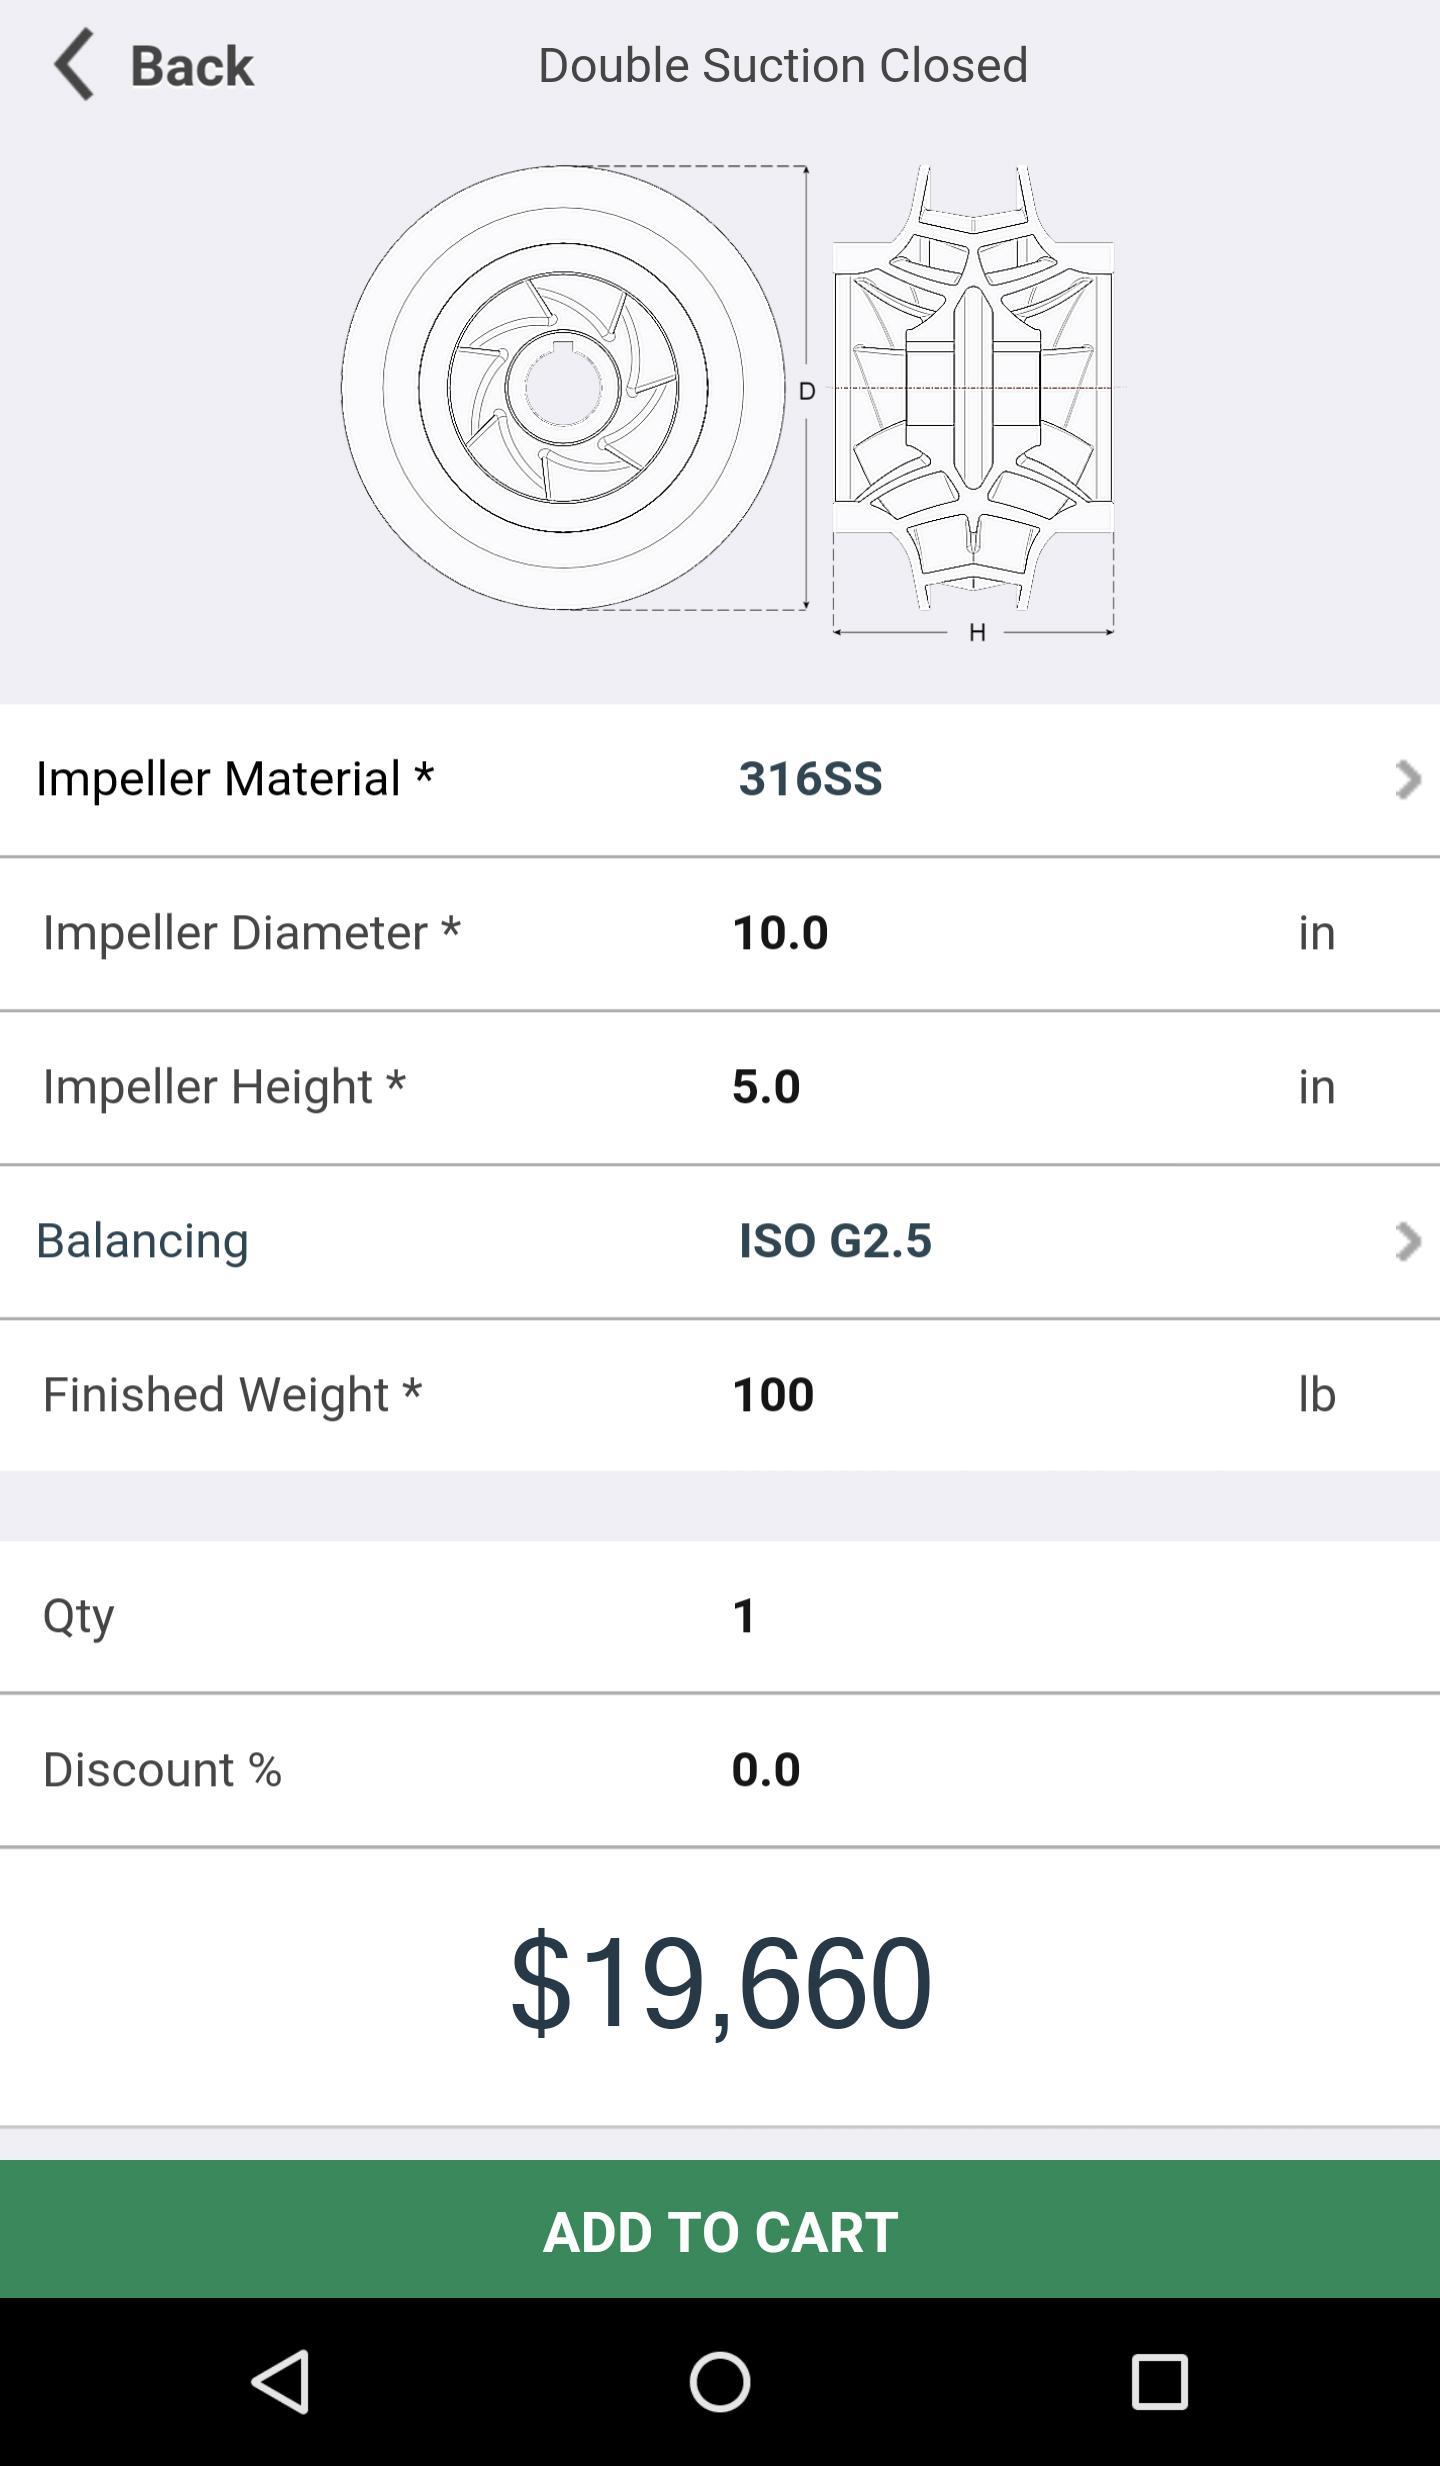1440x2466 pixels.
Task: Edit the Qty field value
Action: point(744,1616)
